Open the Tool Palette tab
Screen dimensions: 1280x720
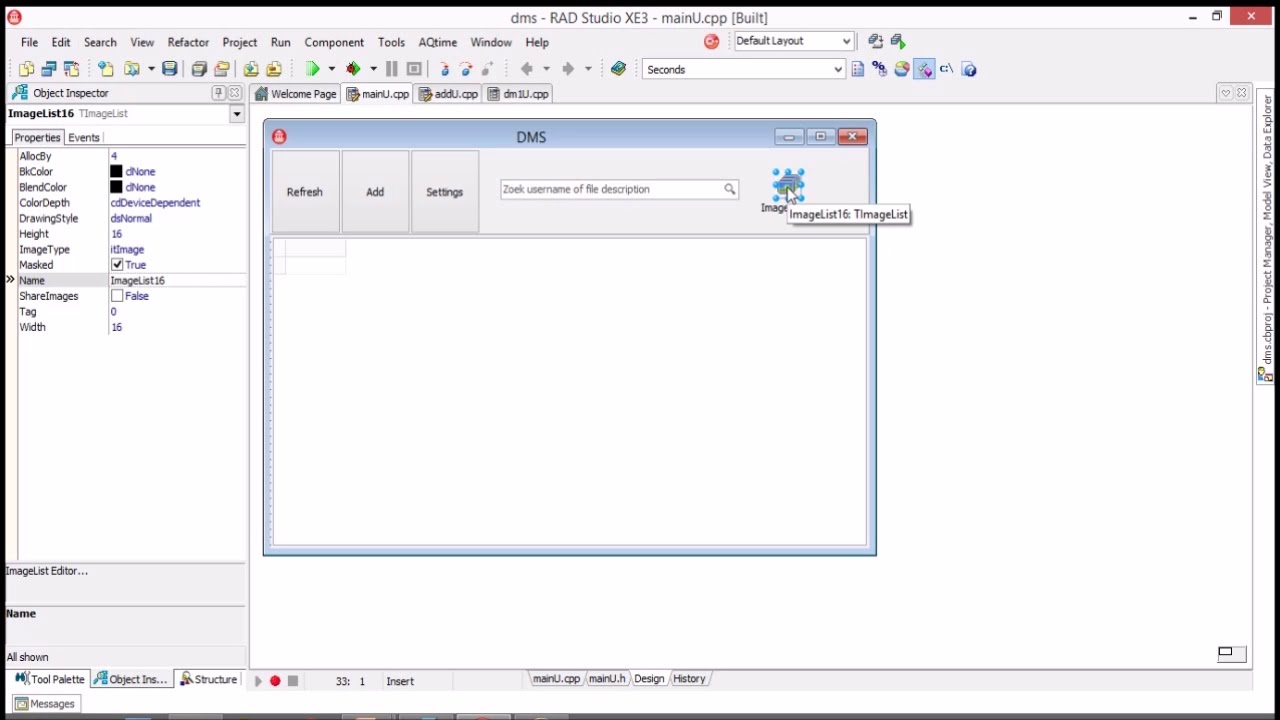(50, 680)
